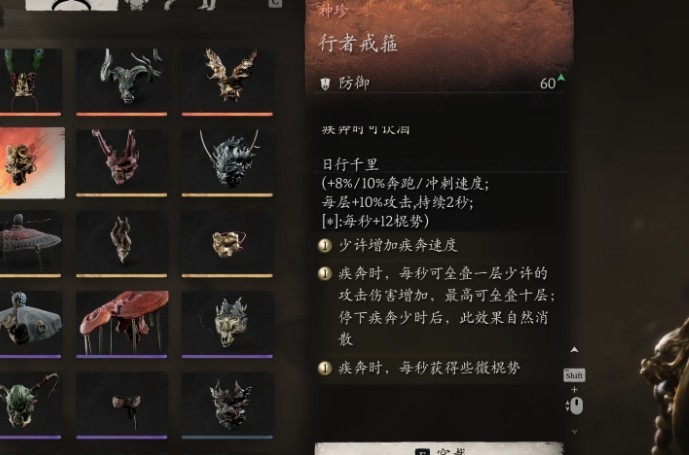Click the up arrow of description scroll

tap(574, 349)
